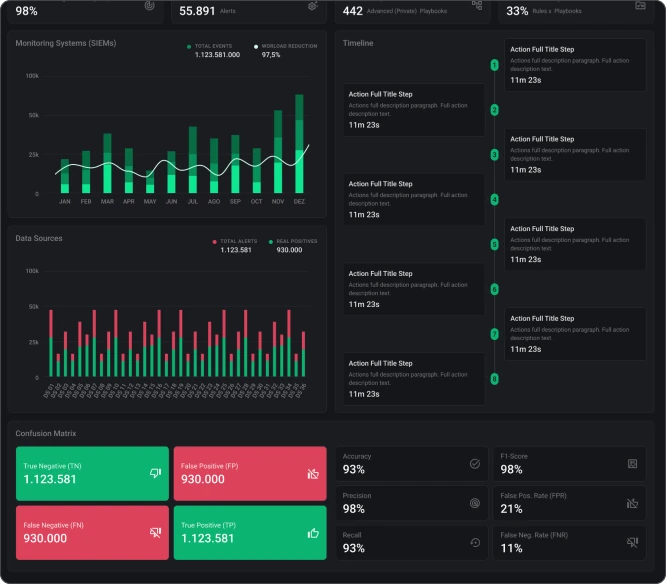Image resolution: width=666 pixels, height=584 pixels.
Task: Click the crossed thumbs-up icon in False Positive tile
Action: 313,474
